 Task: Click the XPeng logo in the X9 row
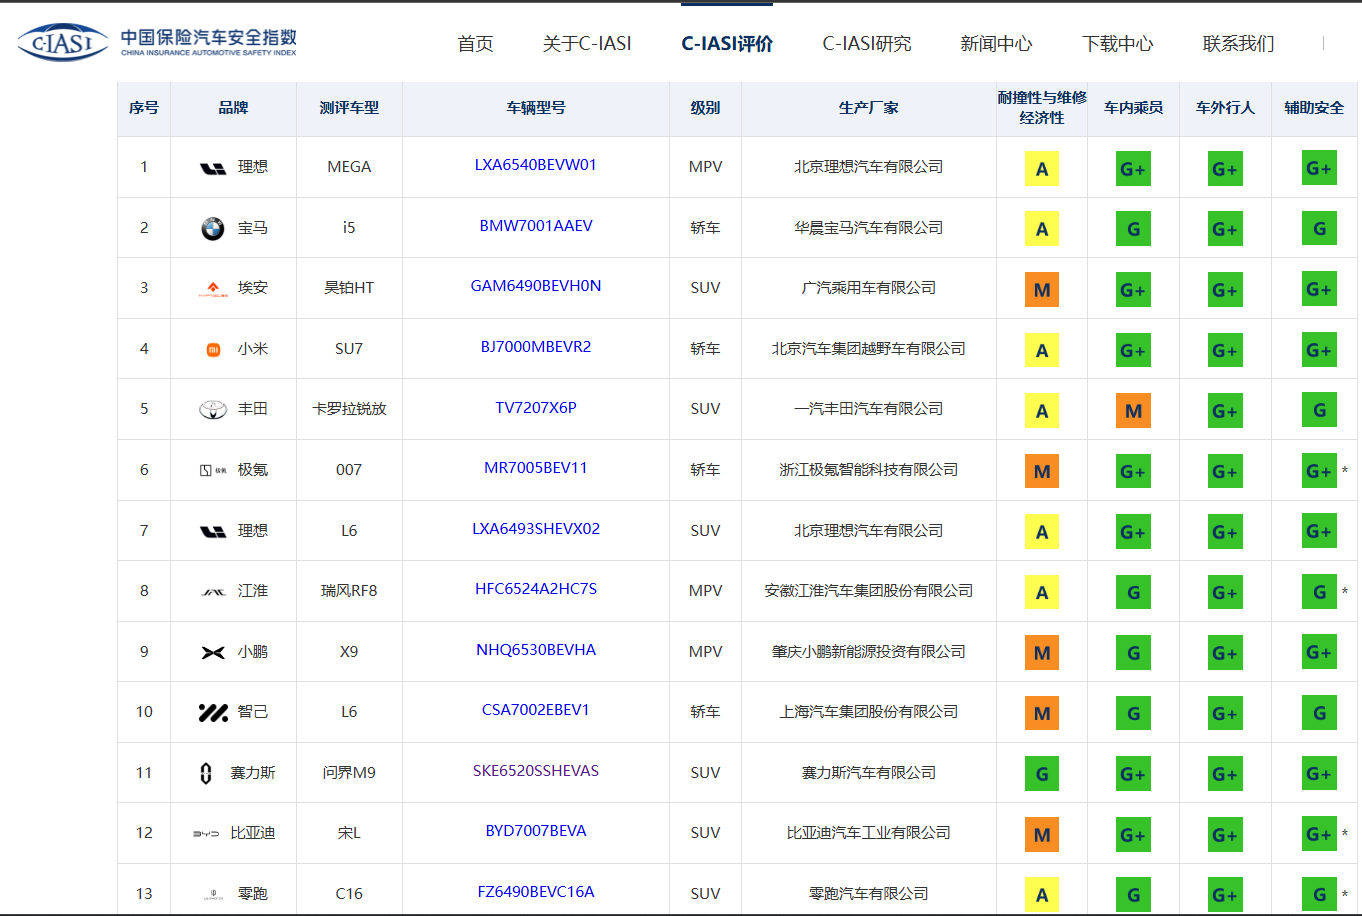pyautogui.click(x=213, y=653)
